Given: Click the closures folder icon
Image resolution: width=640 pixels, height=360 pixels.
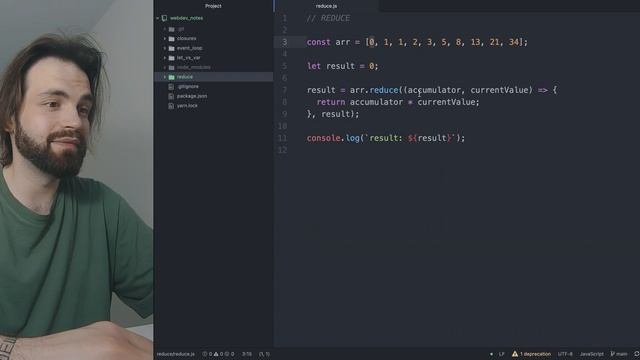Looking at the screenshot, I should pyautogui.click(x=171, y=38).
